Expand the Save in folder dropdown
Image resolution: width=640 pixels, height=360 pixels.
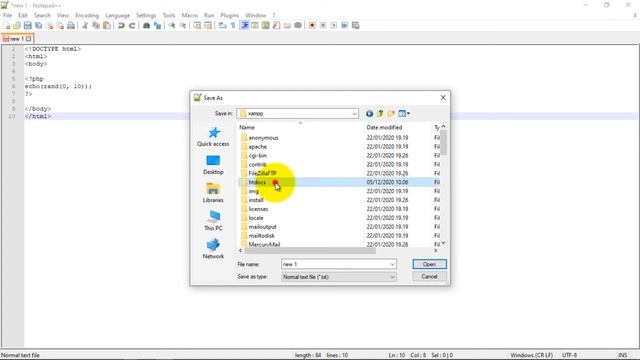pos(354,113)
